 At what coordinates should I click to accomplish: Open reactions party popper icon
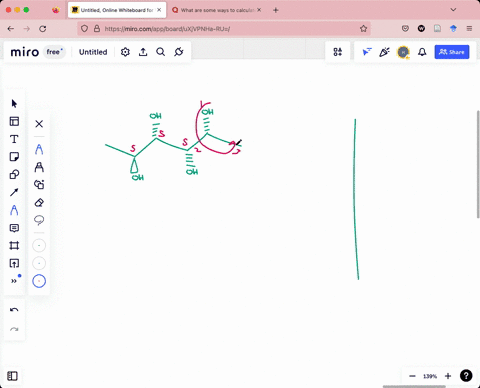pos(384,52)
